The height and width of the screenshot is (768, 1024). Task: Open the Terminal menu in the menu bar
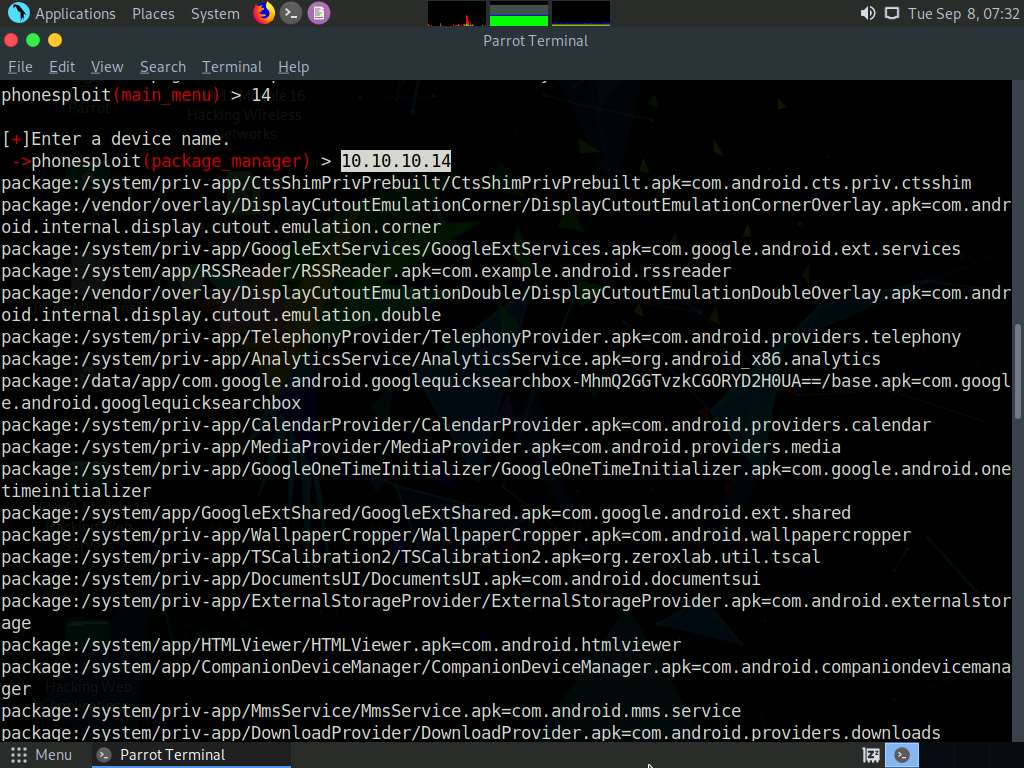[232, 67]
